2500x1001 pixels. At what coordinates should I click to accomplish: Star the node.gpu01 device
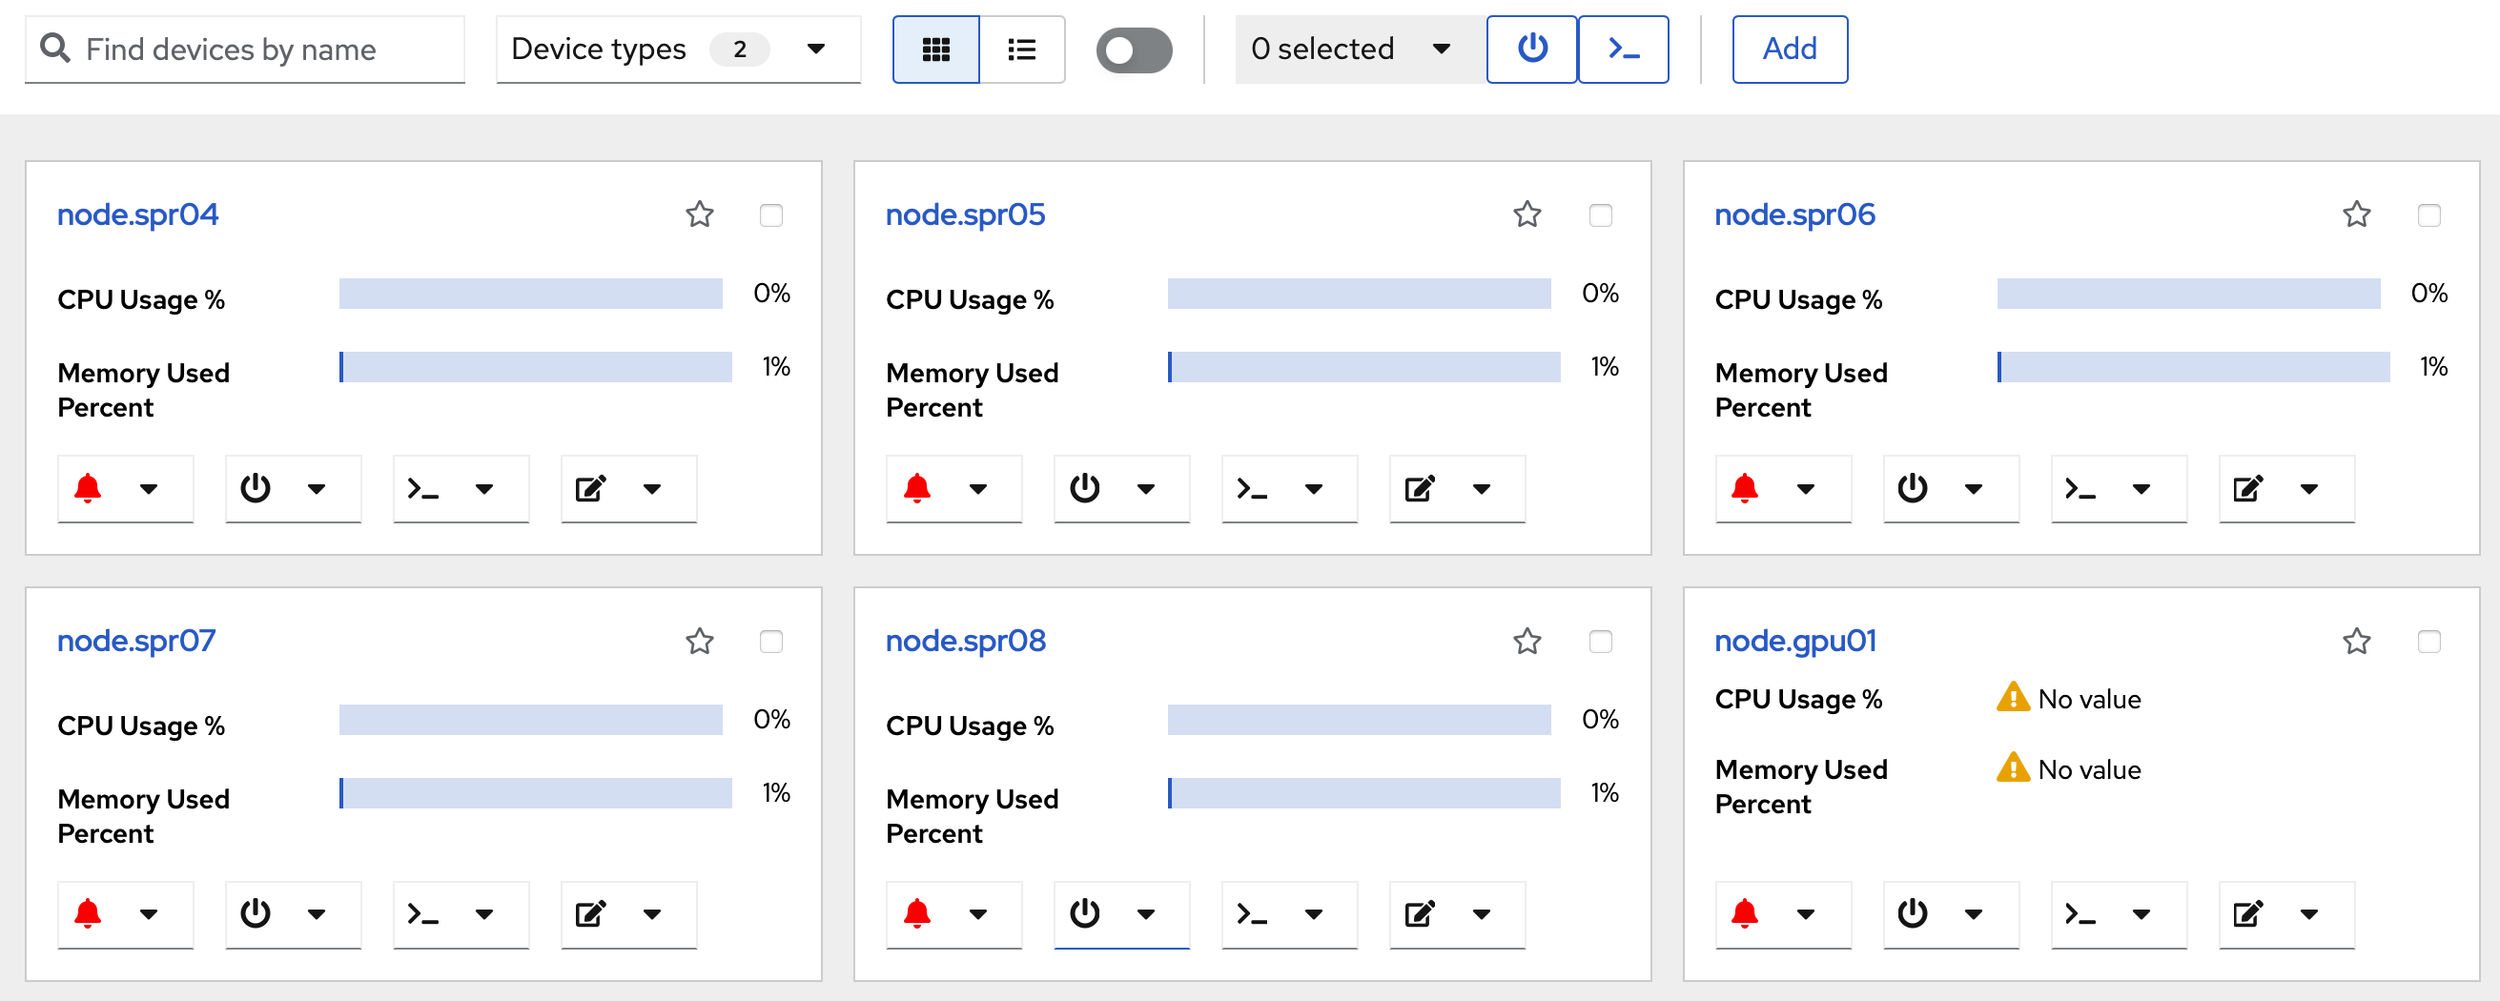[x=2357, y=641]
